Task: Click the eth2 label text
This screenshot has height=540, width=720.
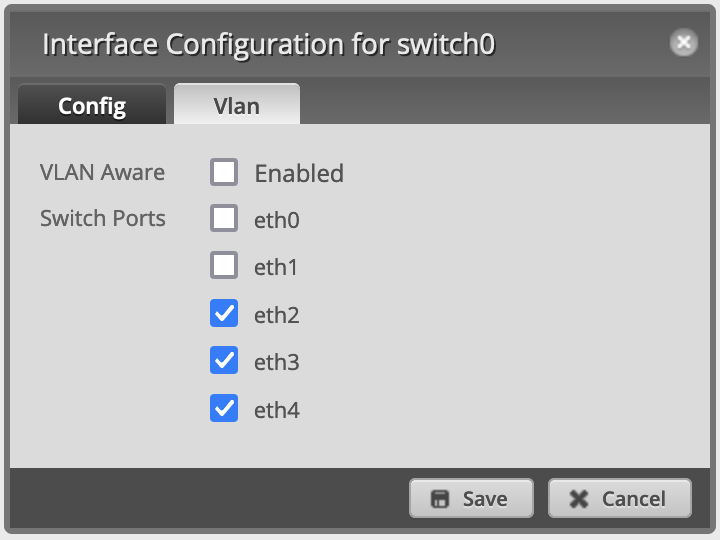Action: pos(277,315)
